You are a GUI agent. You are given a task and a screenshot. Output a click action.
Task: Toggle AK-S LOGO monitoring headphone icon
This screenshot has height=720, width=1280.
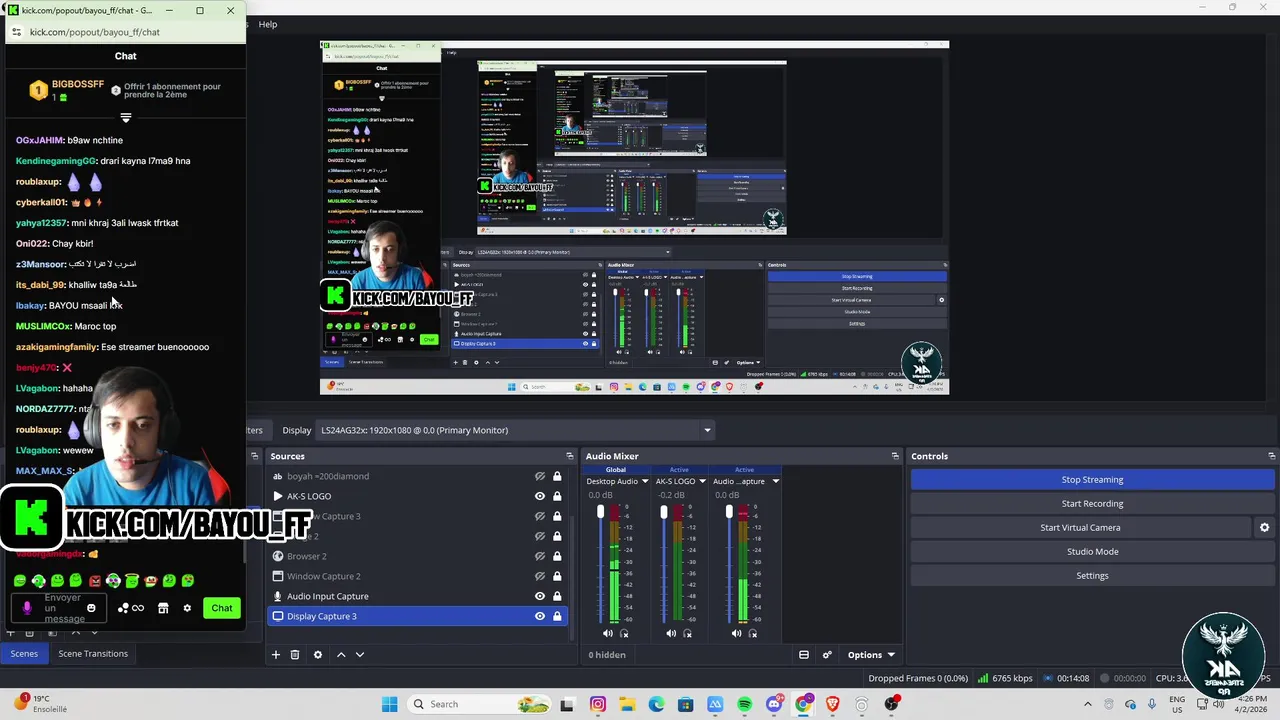click(688, 633)
